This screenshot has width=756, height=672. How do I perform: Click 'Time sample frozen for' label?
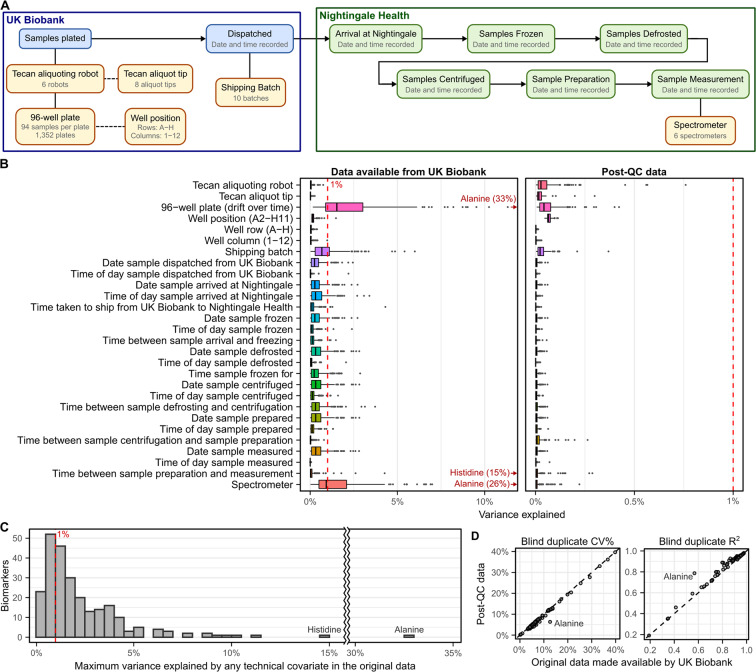click(x=241, y=374)
